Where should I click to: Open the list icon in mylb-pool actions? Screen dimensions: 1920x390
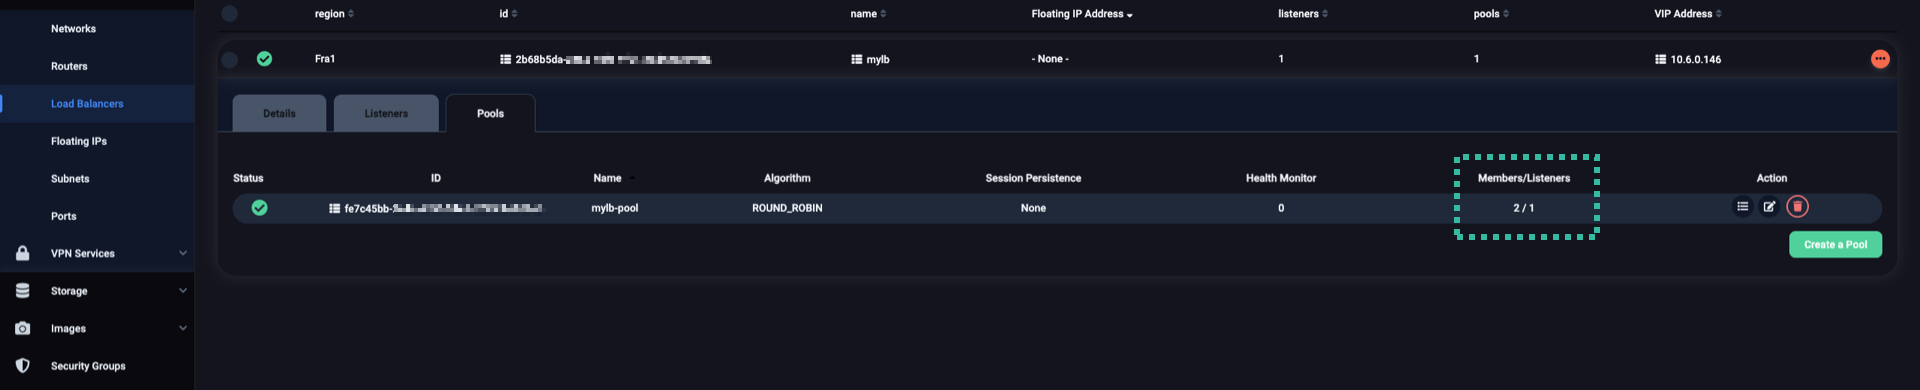pos(1742,207)
